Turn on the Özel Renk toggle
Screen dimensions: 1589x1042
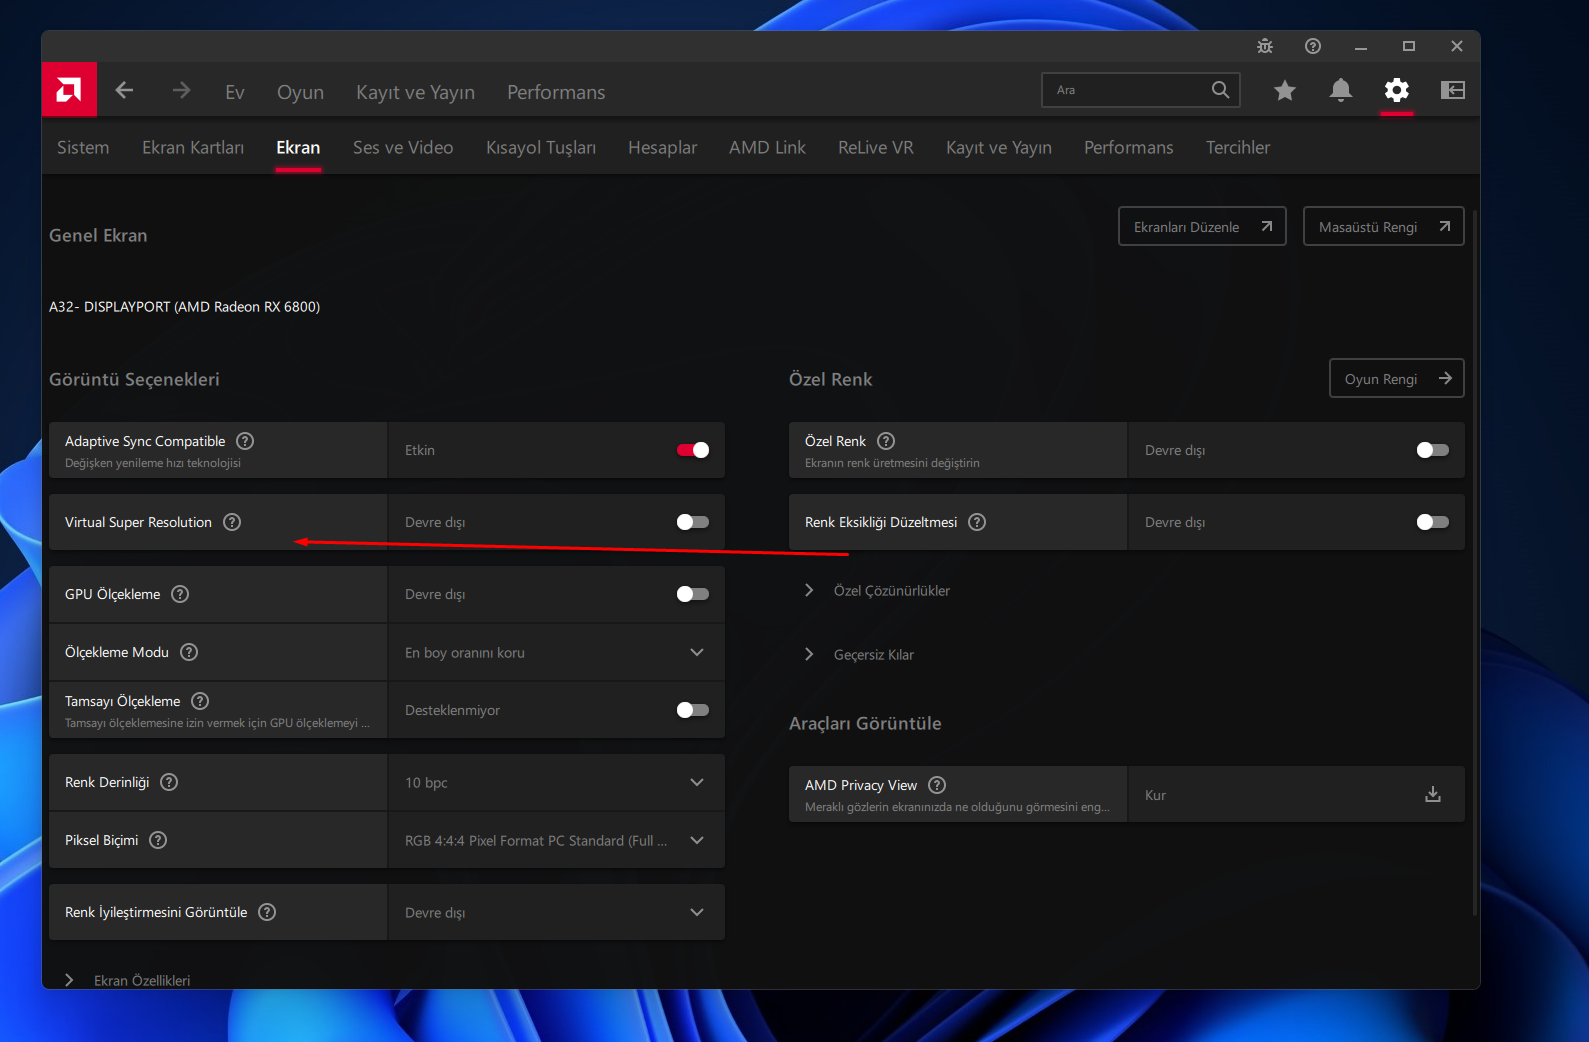[x=1432, y=450]
